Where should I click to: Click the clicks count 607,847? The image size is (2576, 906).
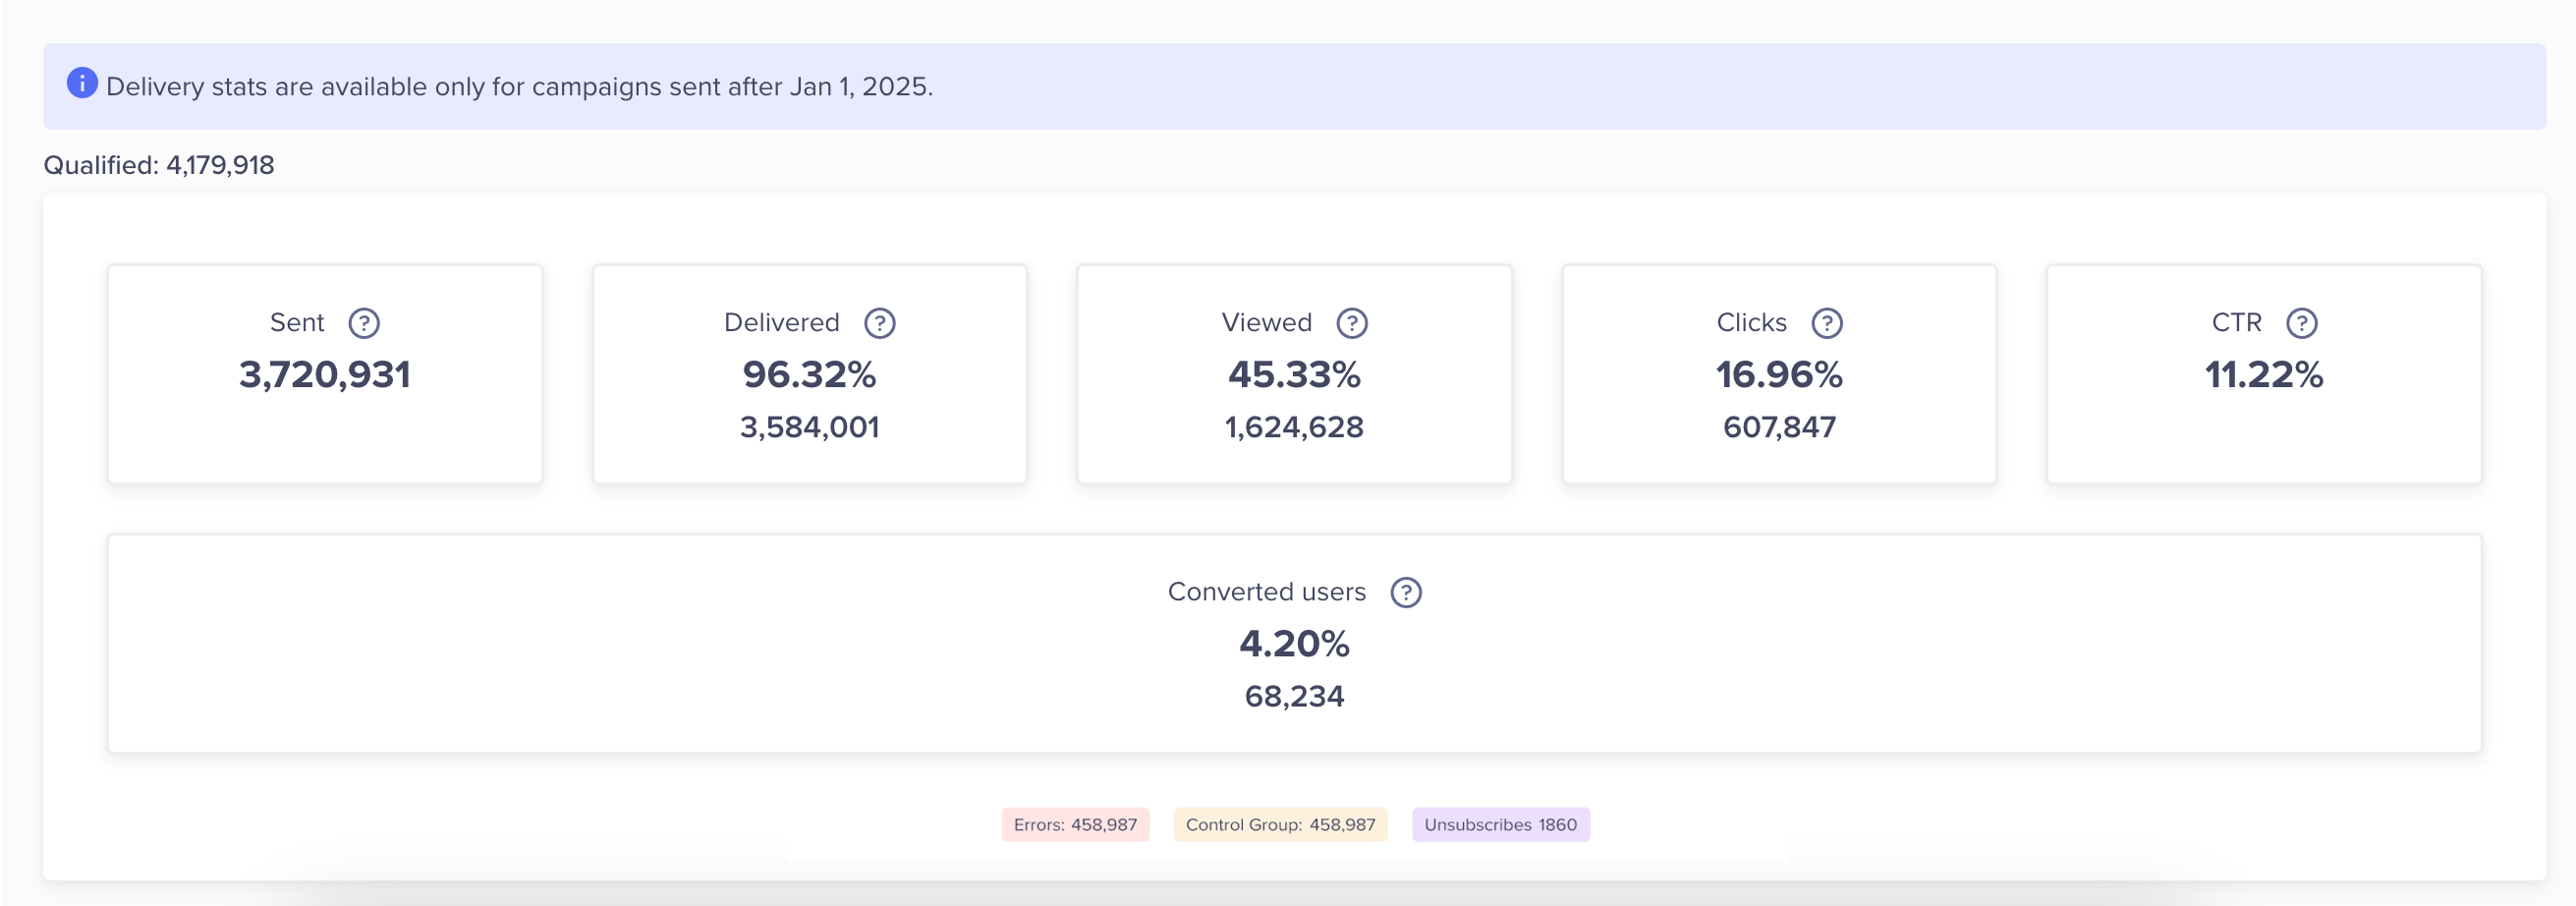(x=1779, y=427)
